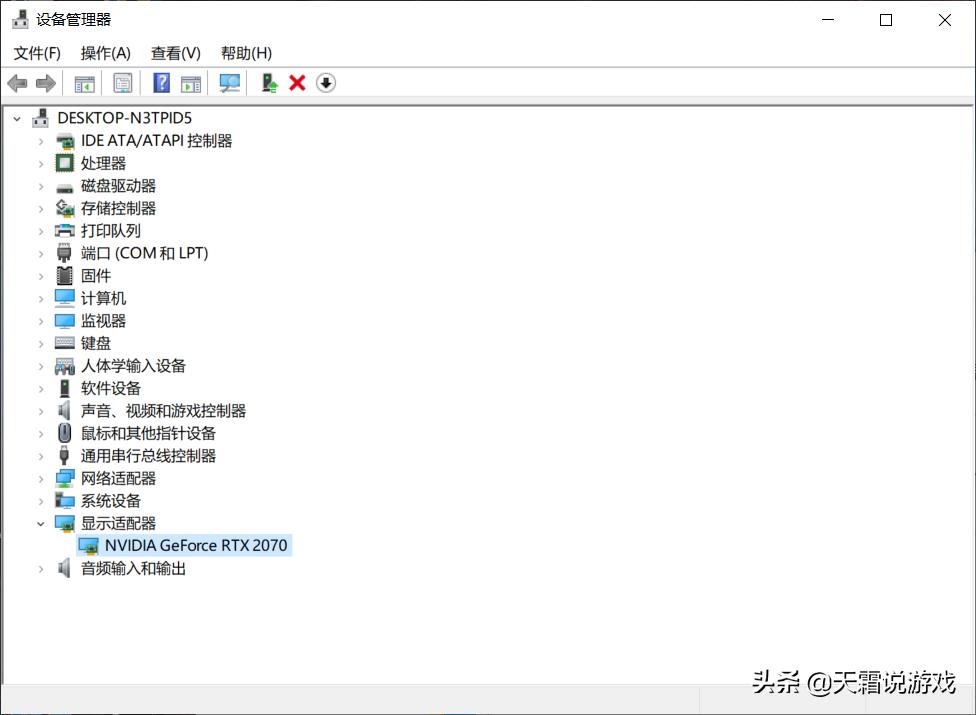The width and height of the screenshot is (976, 715).
Task: Click the 软件设备 software device icon
Action: [65, 388]
